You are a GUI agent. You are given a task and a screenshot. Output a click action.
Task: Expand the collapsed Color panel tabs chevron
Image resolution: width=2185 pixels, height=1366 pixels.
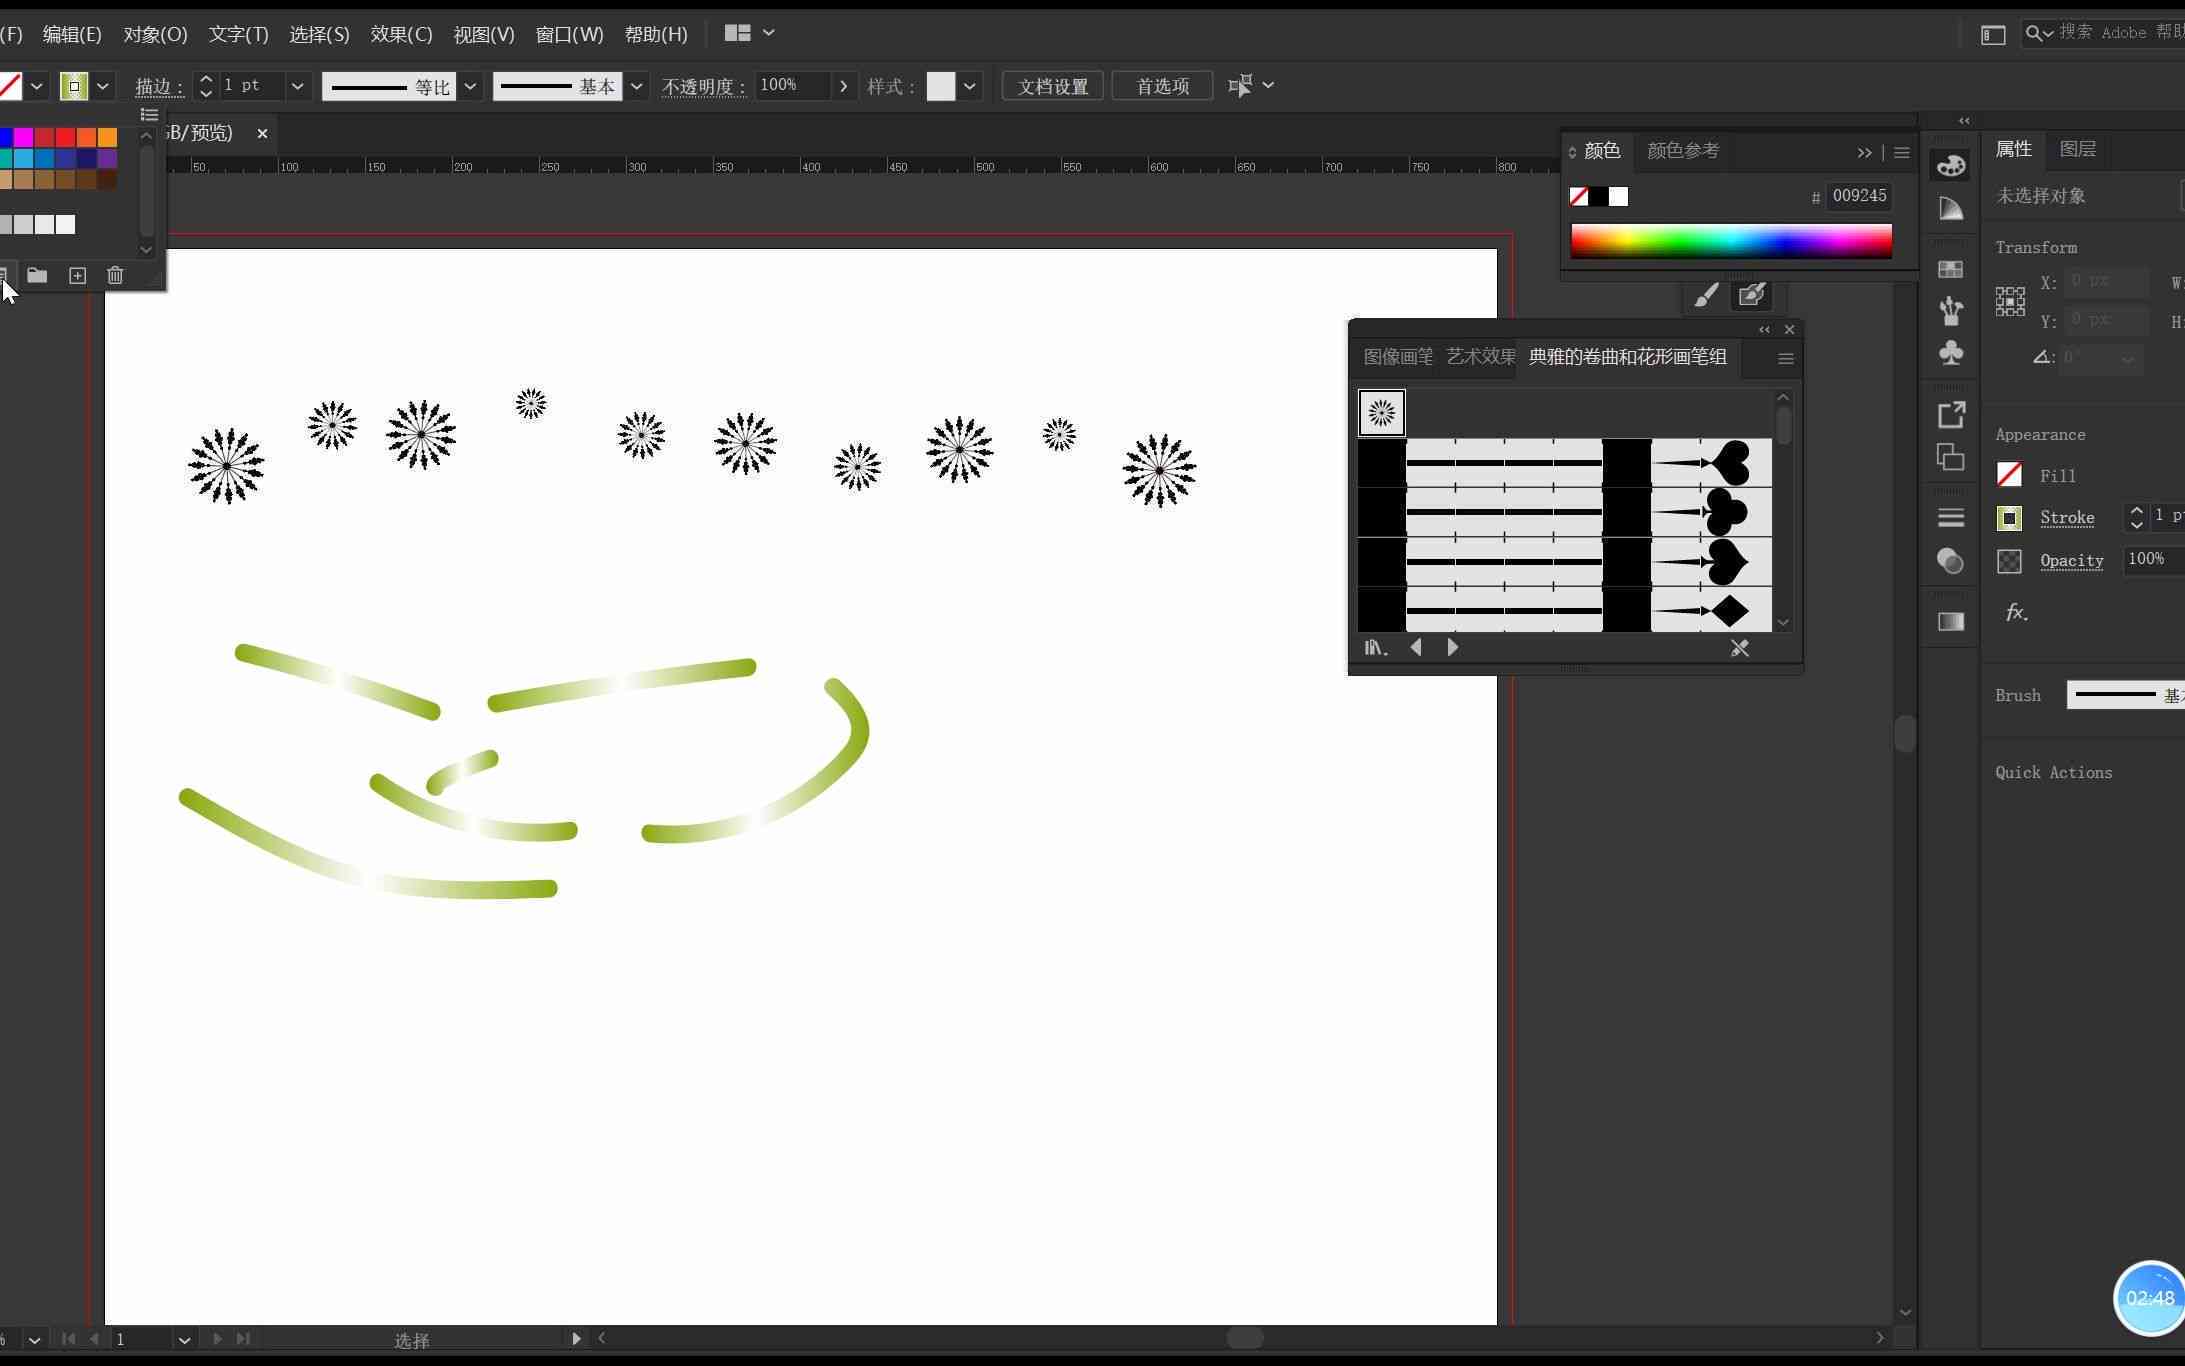(x=1864, y=153)
